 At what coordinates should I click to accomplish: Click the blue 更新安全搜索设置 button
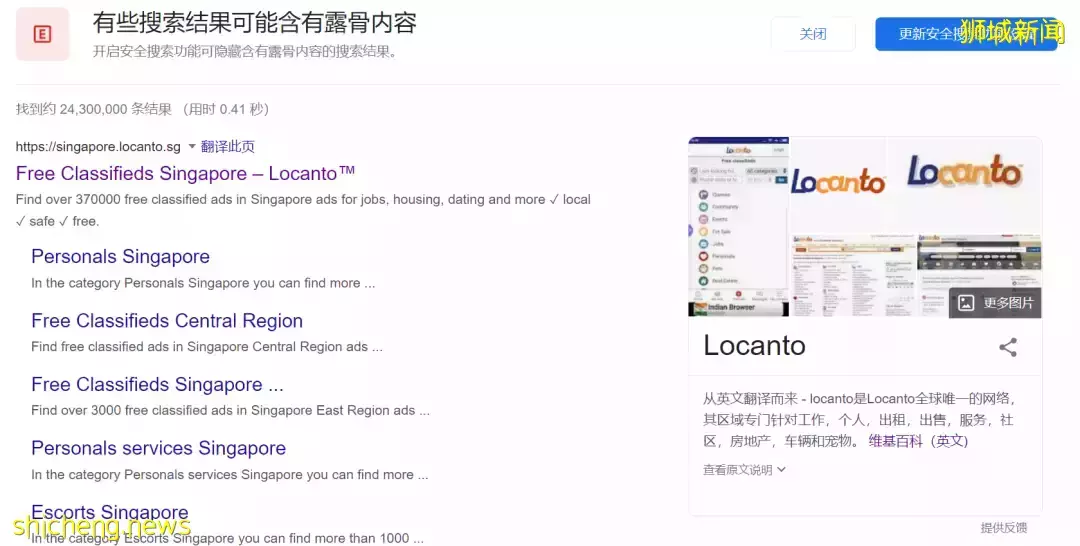coord(966,34)
